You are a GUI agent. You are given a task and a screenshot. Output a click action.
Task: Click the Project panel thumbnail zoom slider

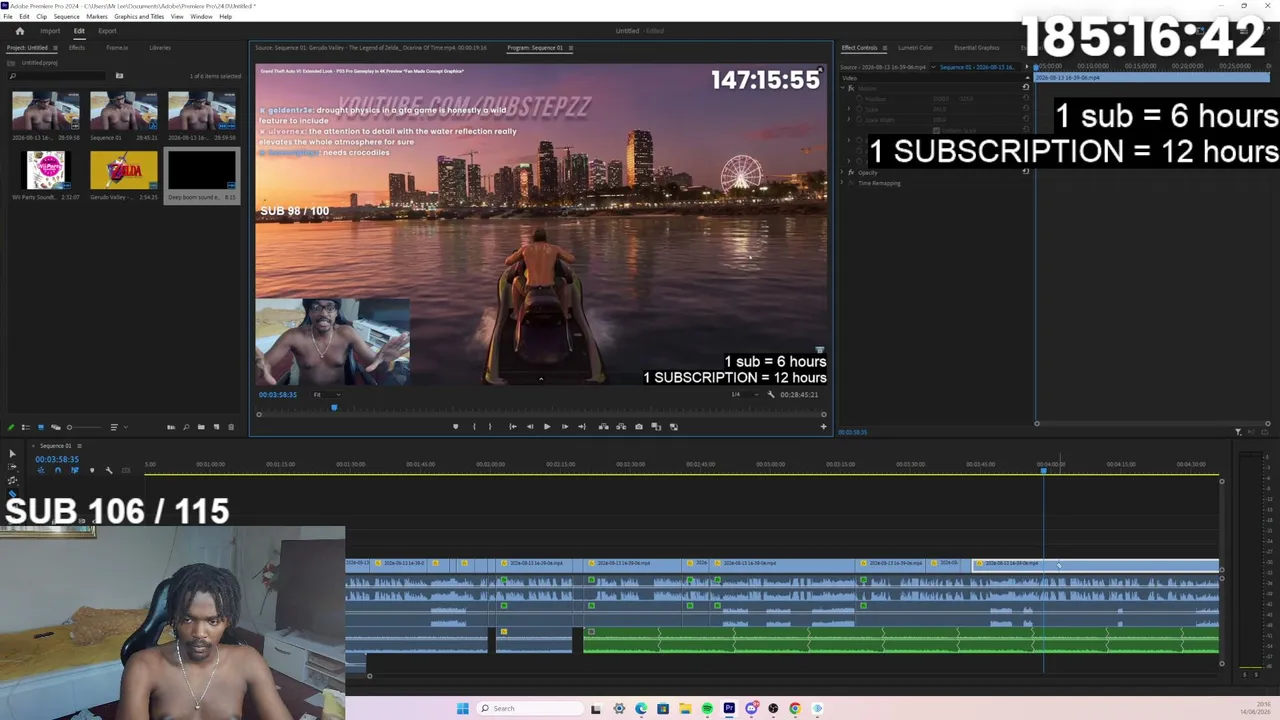click(84, 427)
